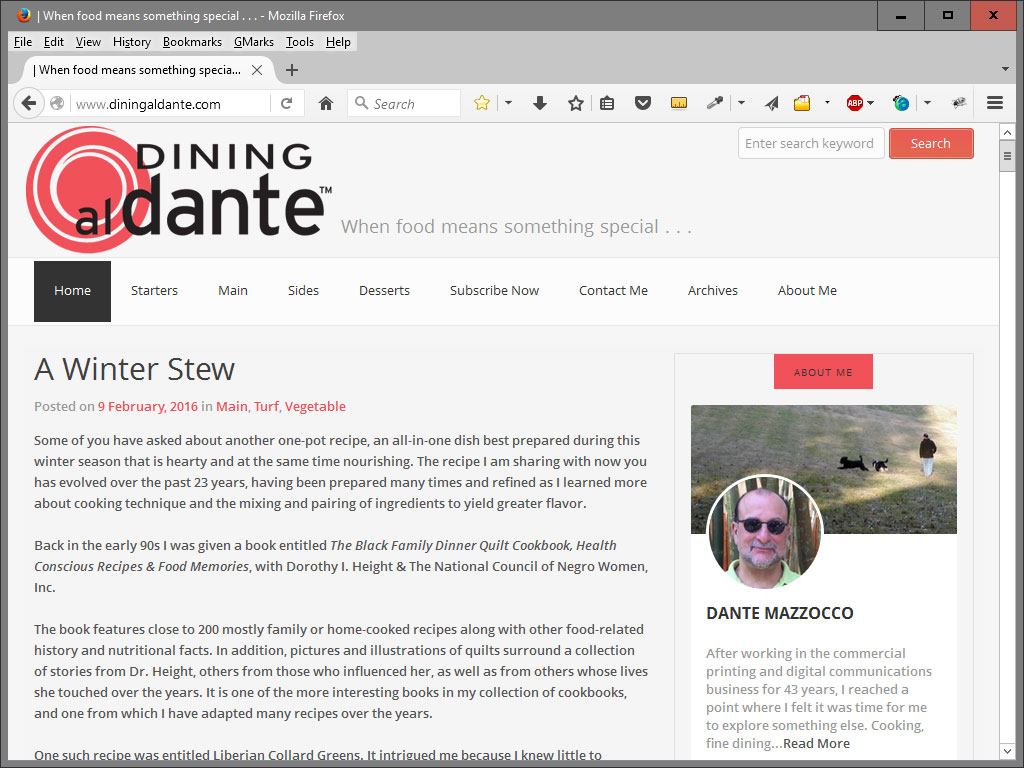The height and width of the screenshot is (768, 1024).
Task: Expand dropdown next to GMarks star
Action: pos(508,103)
